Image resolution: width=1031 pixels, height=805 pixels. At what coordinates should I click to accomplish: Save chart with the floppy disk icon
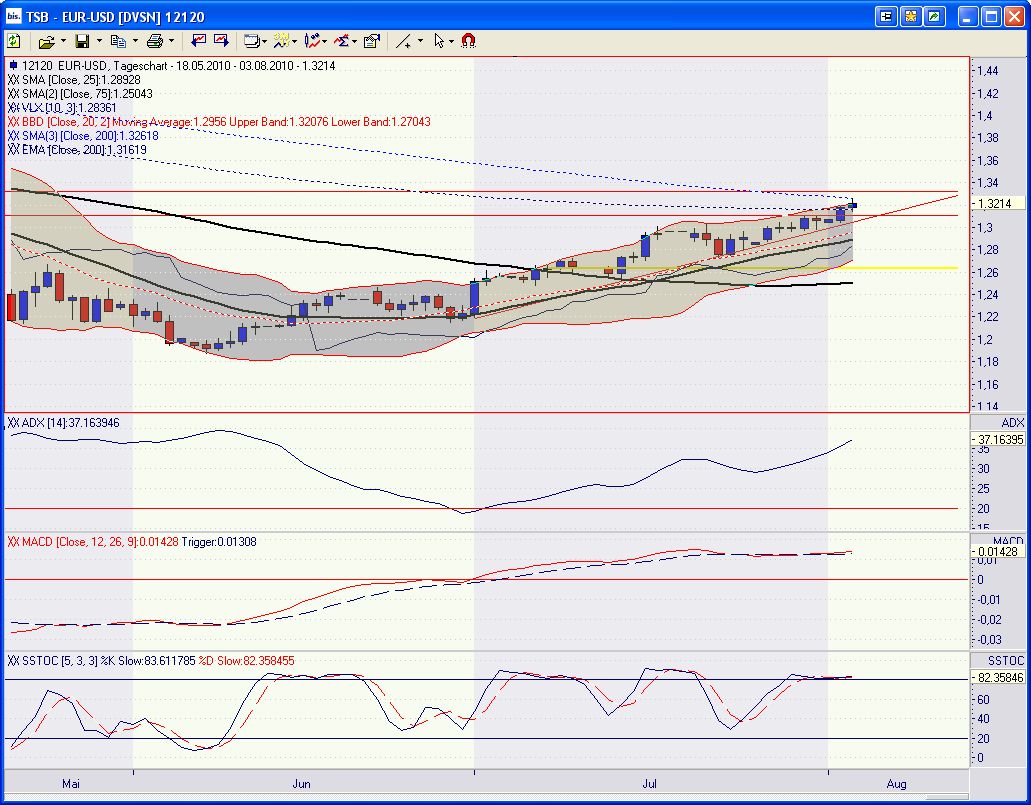(82, 41)
